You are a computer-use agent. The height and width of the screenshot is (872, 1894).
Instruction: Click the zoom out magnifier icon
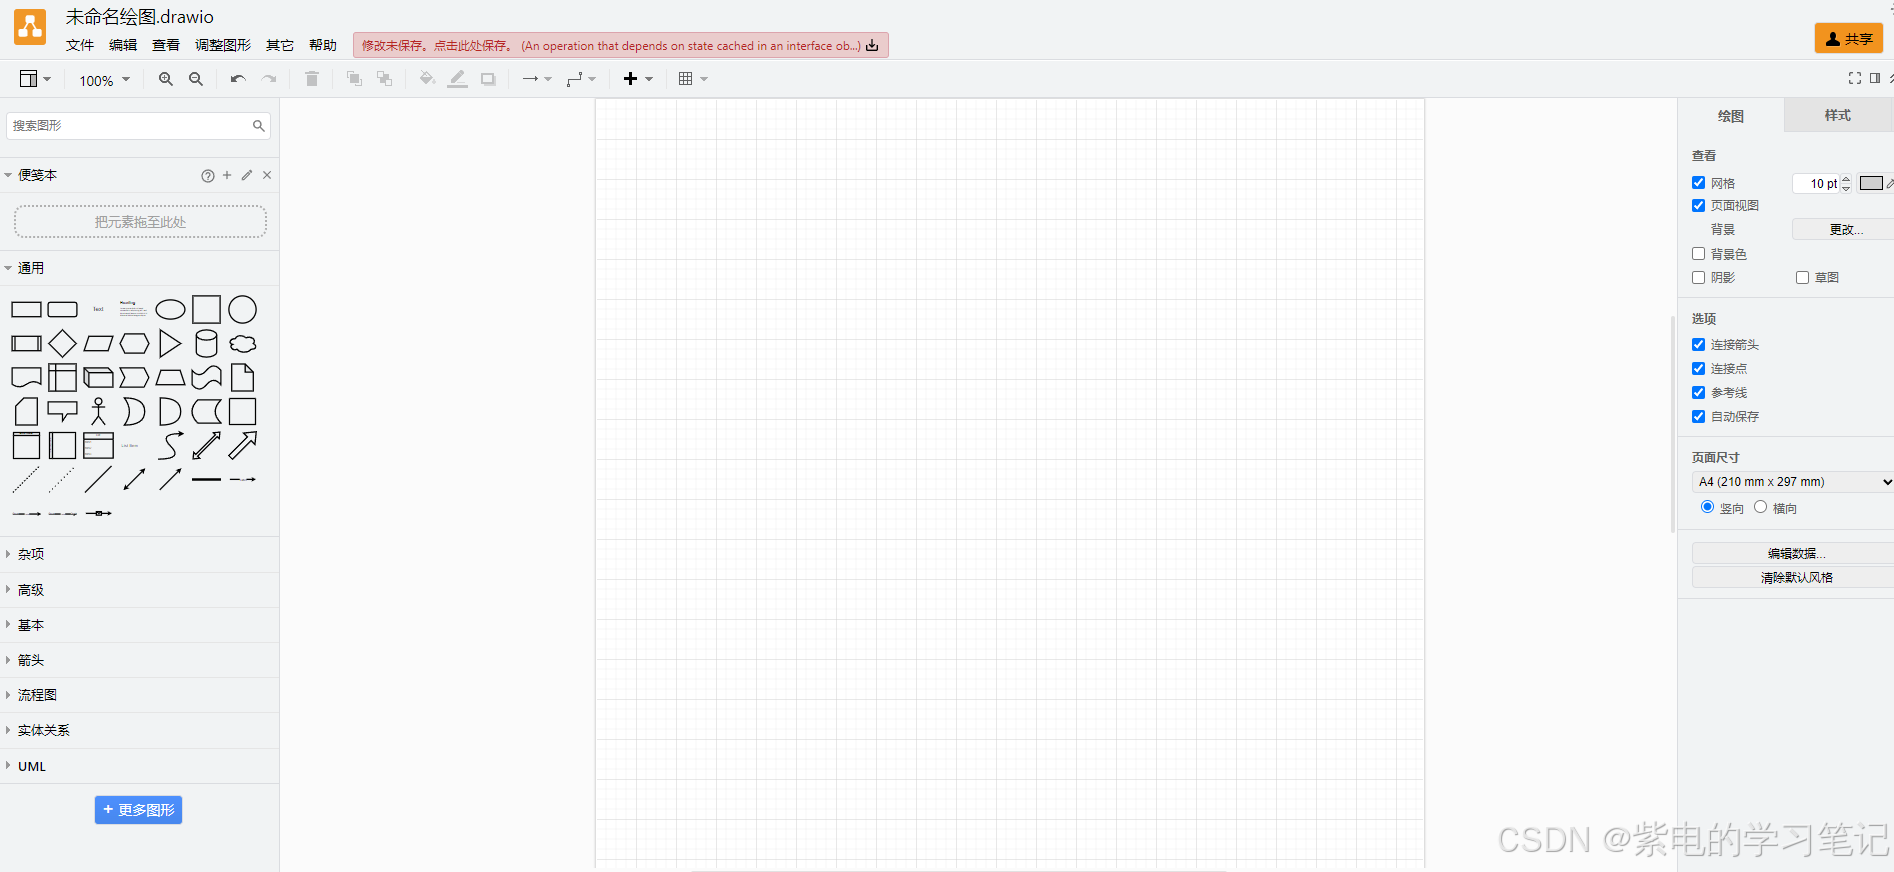coord(196,79)
